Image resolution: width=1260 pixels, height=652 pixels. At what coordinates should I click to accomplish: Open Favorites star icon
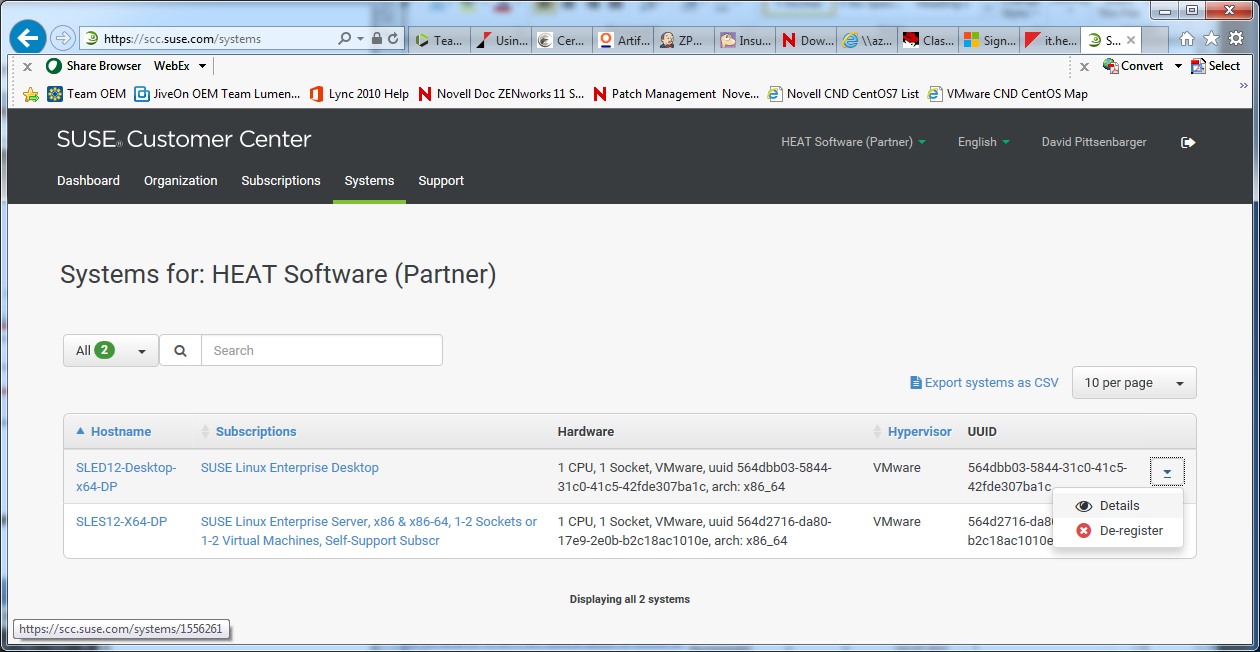[x=1211, y=39]
